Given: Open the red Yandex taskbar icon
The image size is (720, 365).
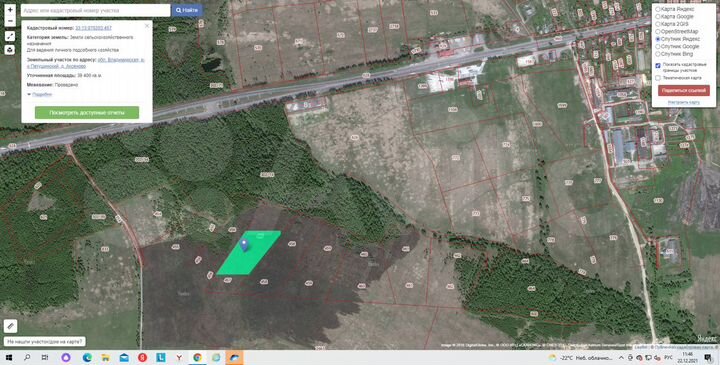Looking at the screenshot, I should [x=142, y=358].
